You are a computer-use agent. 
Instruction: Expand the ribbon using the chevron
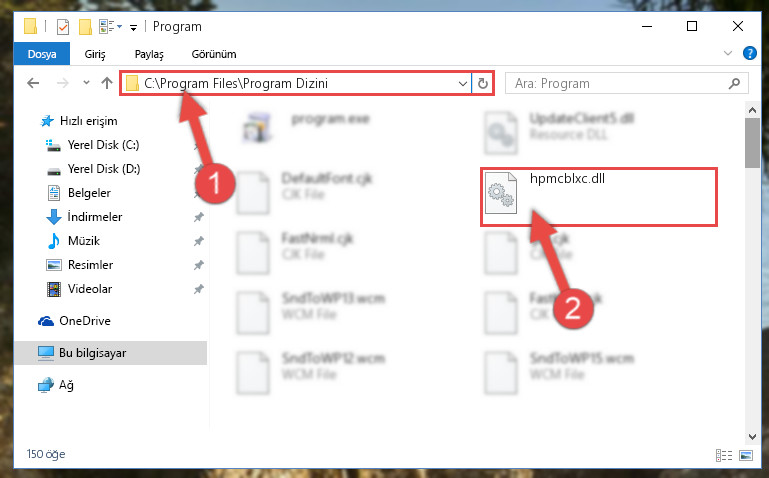tap(728, 53)
